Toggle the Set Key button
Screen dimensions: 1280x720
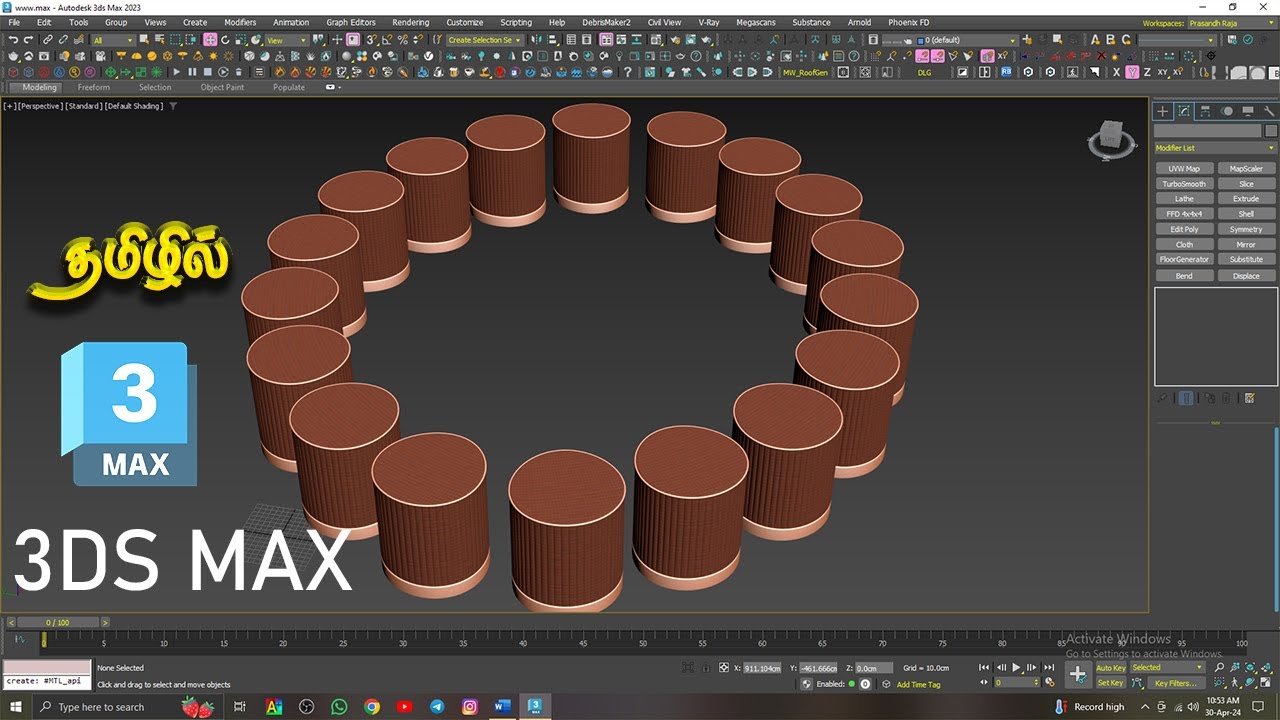pyautogui.click(x=1111, y=683)
